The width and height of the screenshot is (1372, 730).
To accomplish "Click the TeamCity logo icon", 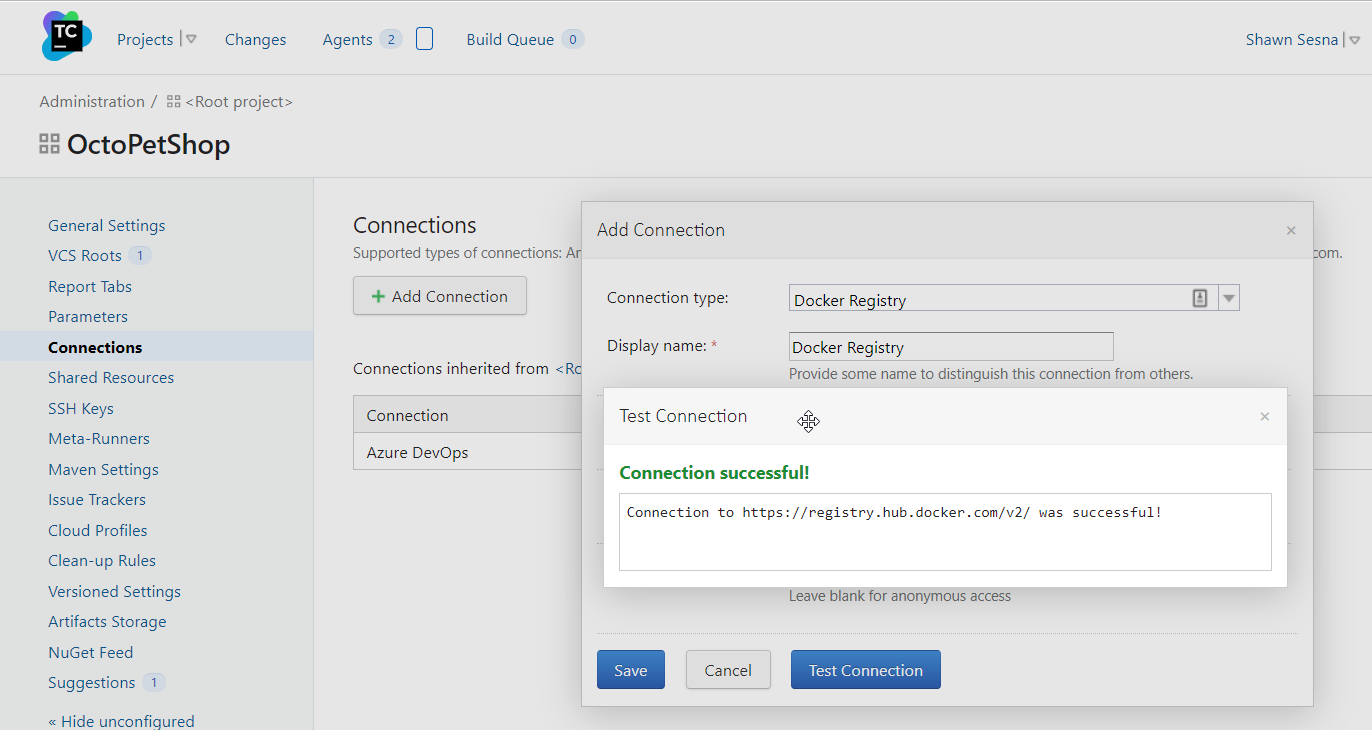I will pyautogui.click(x=66, y=36).
